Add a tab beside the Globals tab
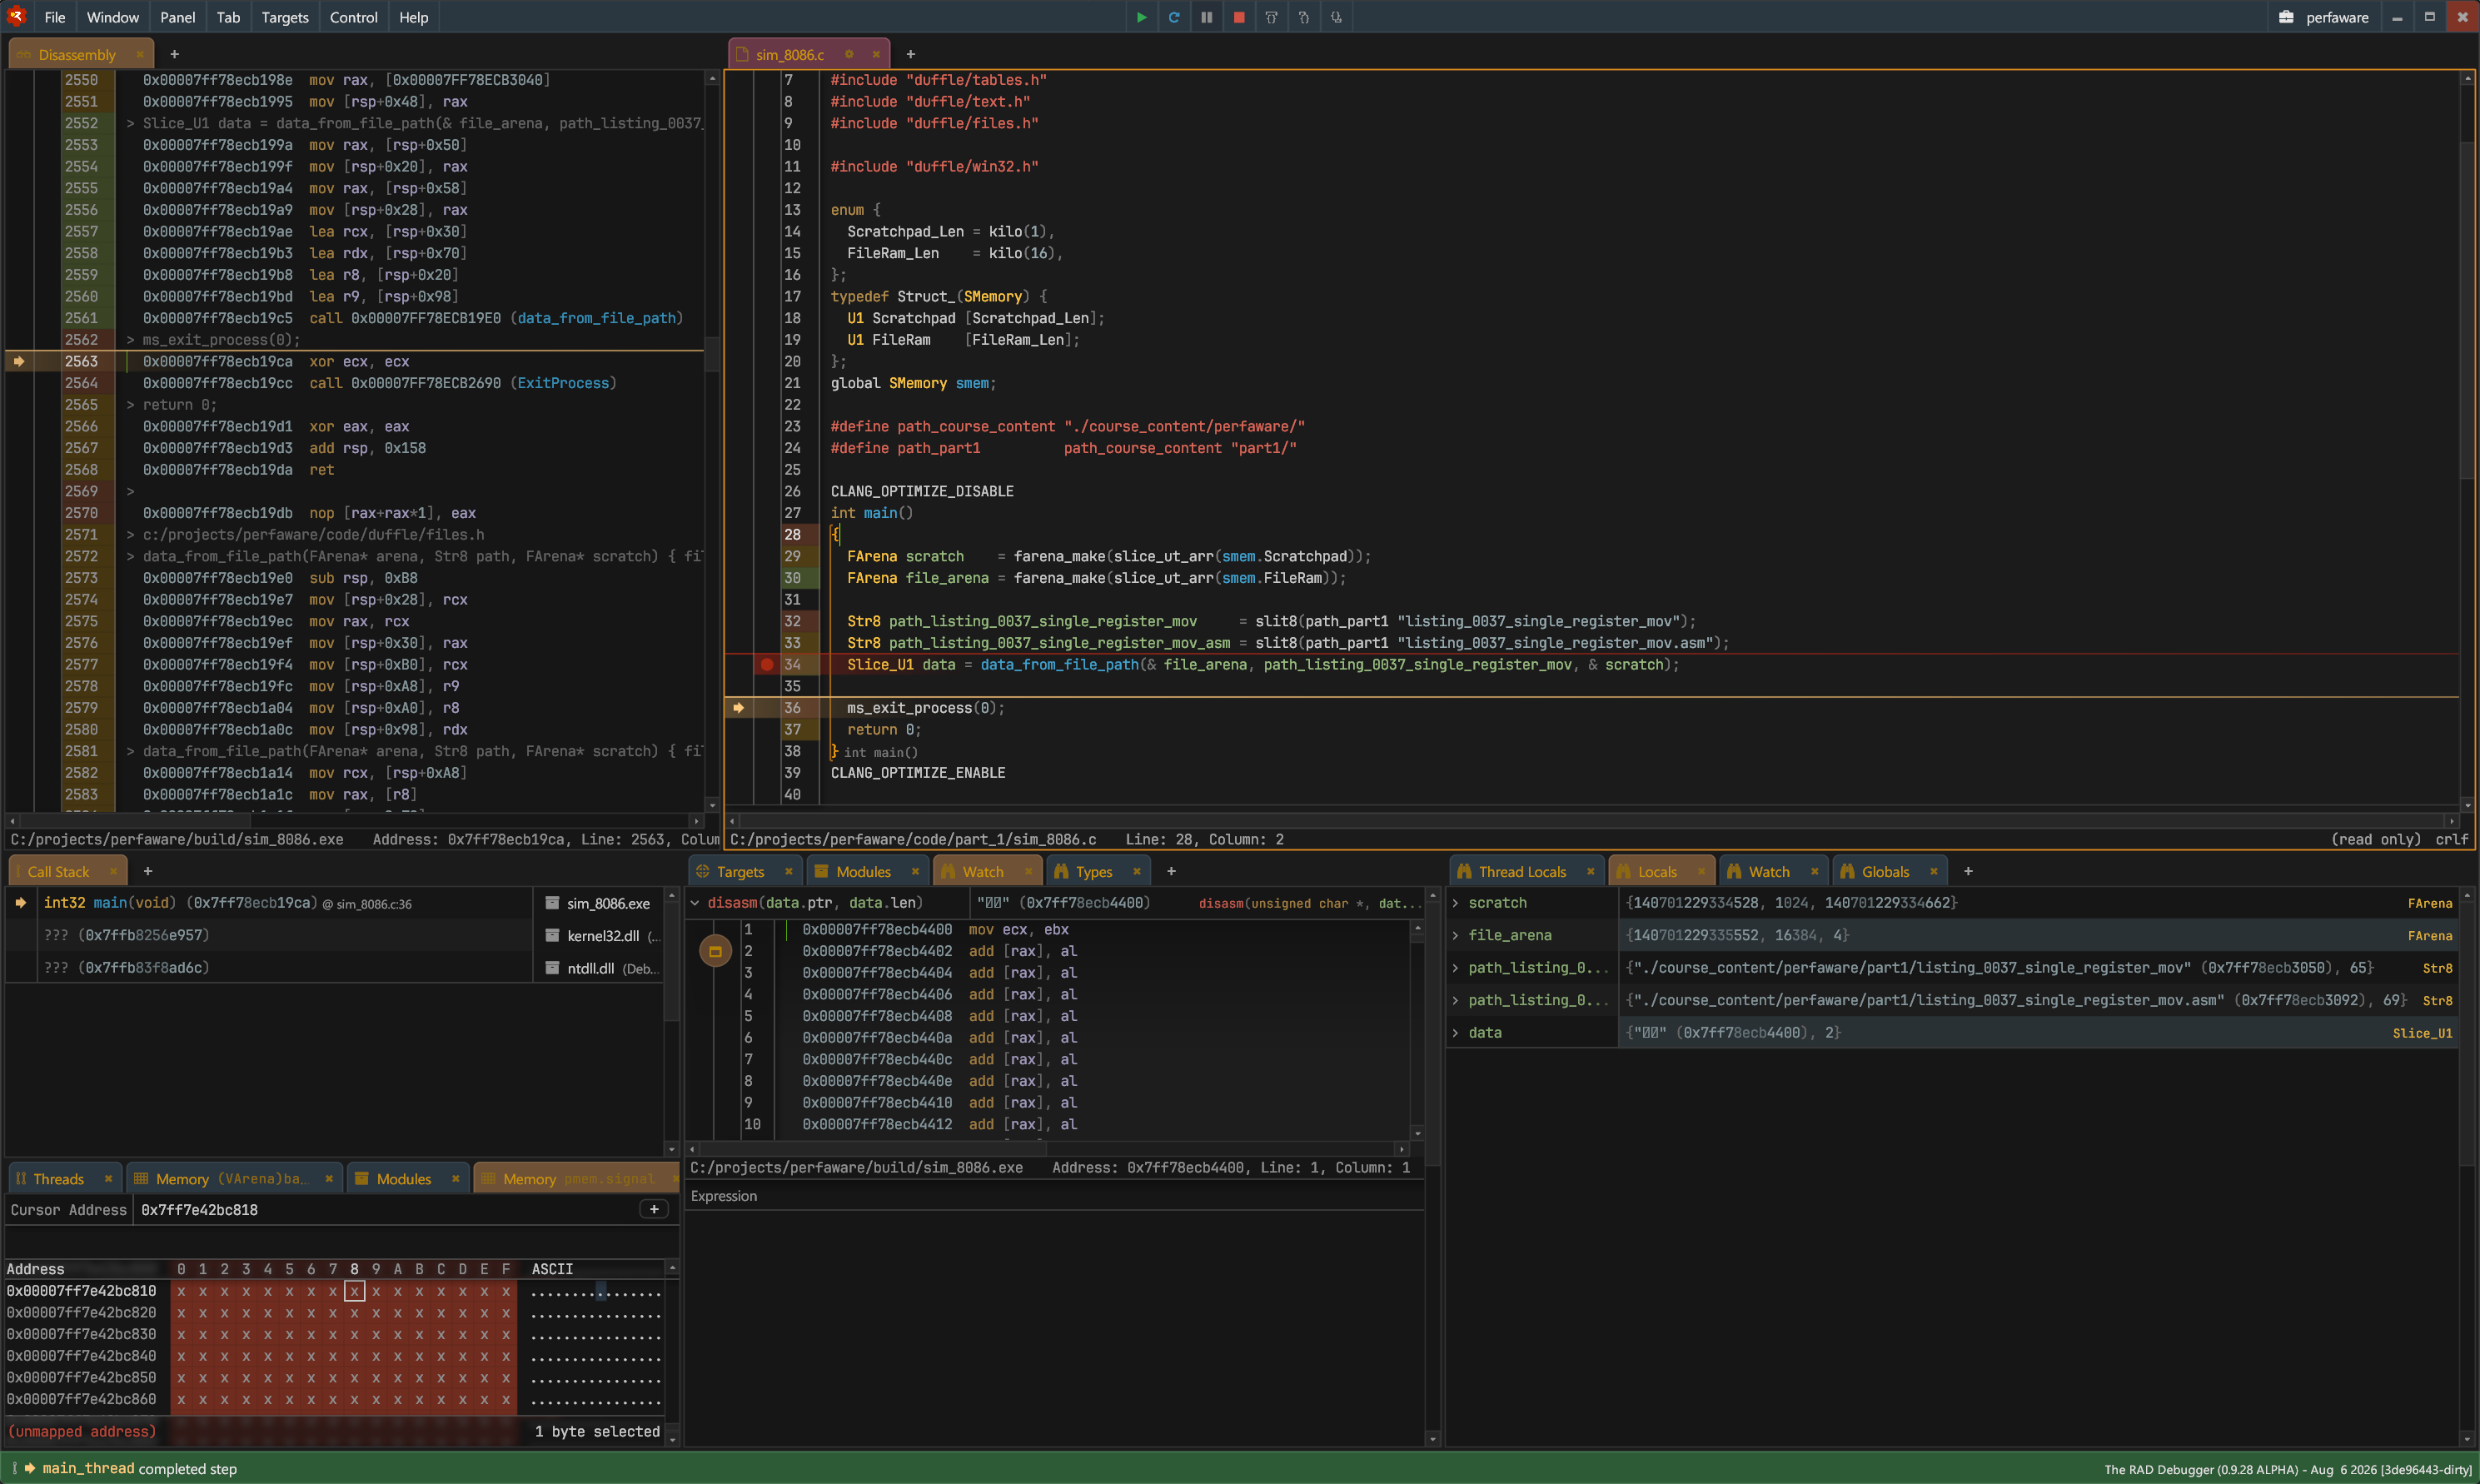The height and width of the screenshot is (1484, 2480). click(x=1968, y=871)
